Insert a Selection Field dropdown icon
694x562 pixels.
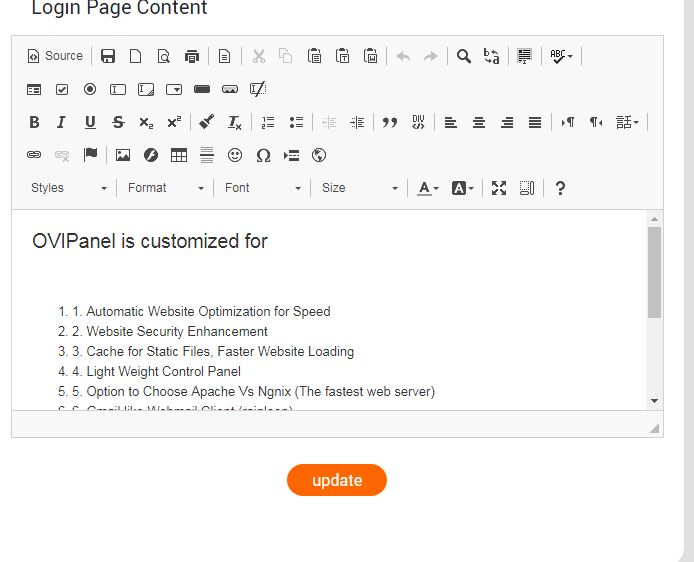click(174, 89)
